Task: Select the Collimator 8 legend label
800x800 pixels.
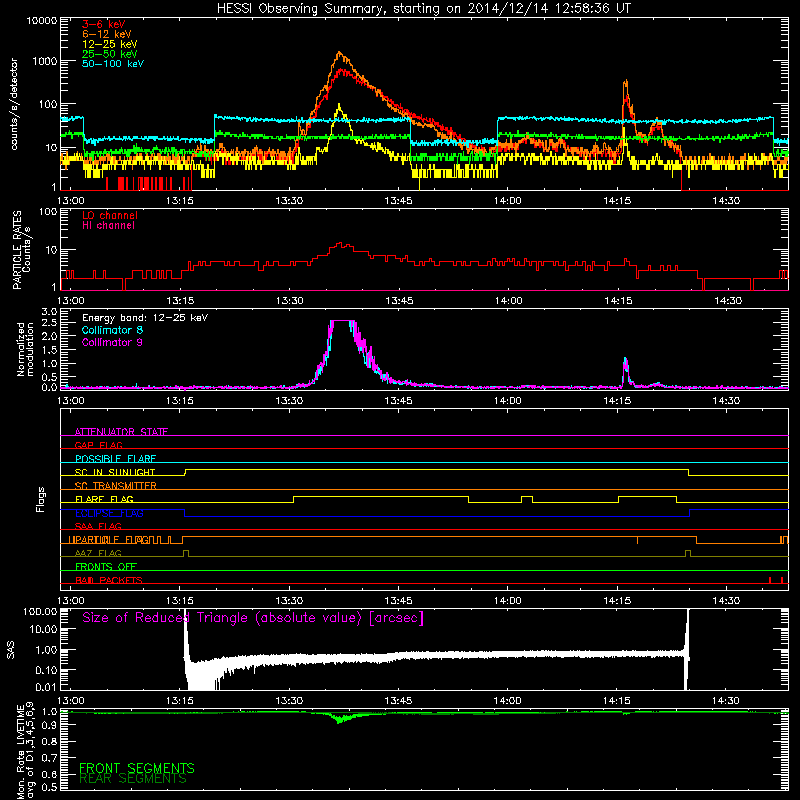Action: [x=112, y=330]
